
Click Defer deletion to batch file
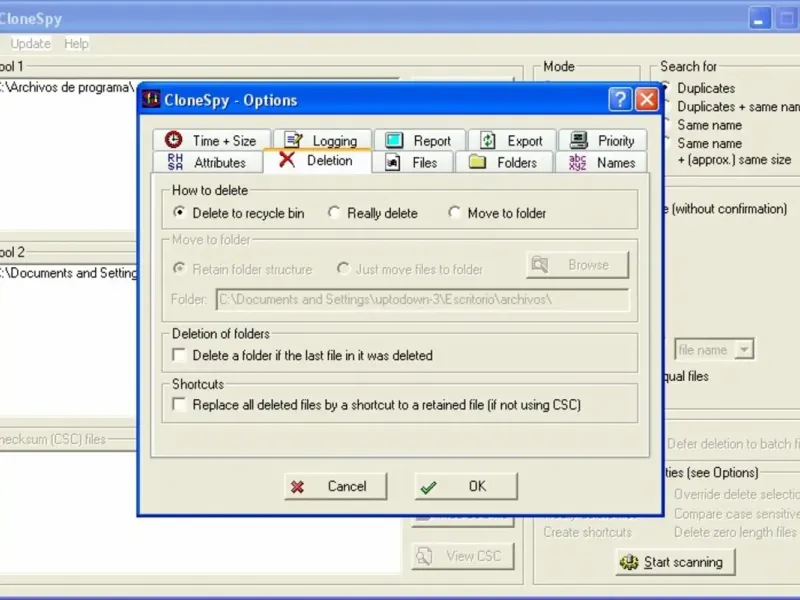click(x=733, y=444)
